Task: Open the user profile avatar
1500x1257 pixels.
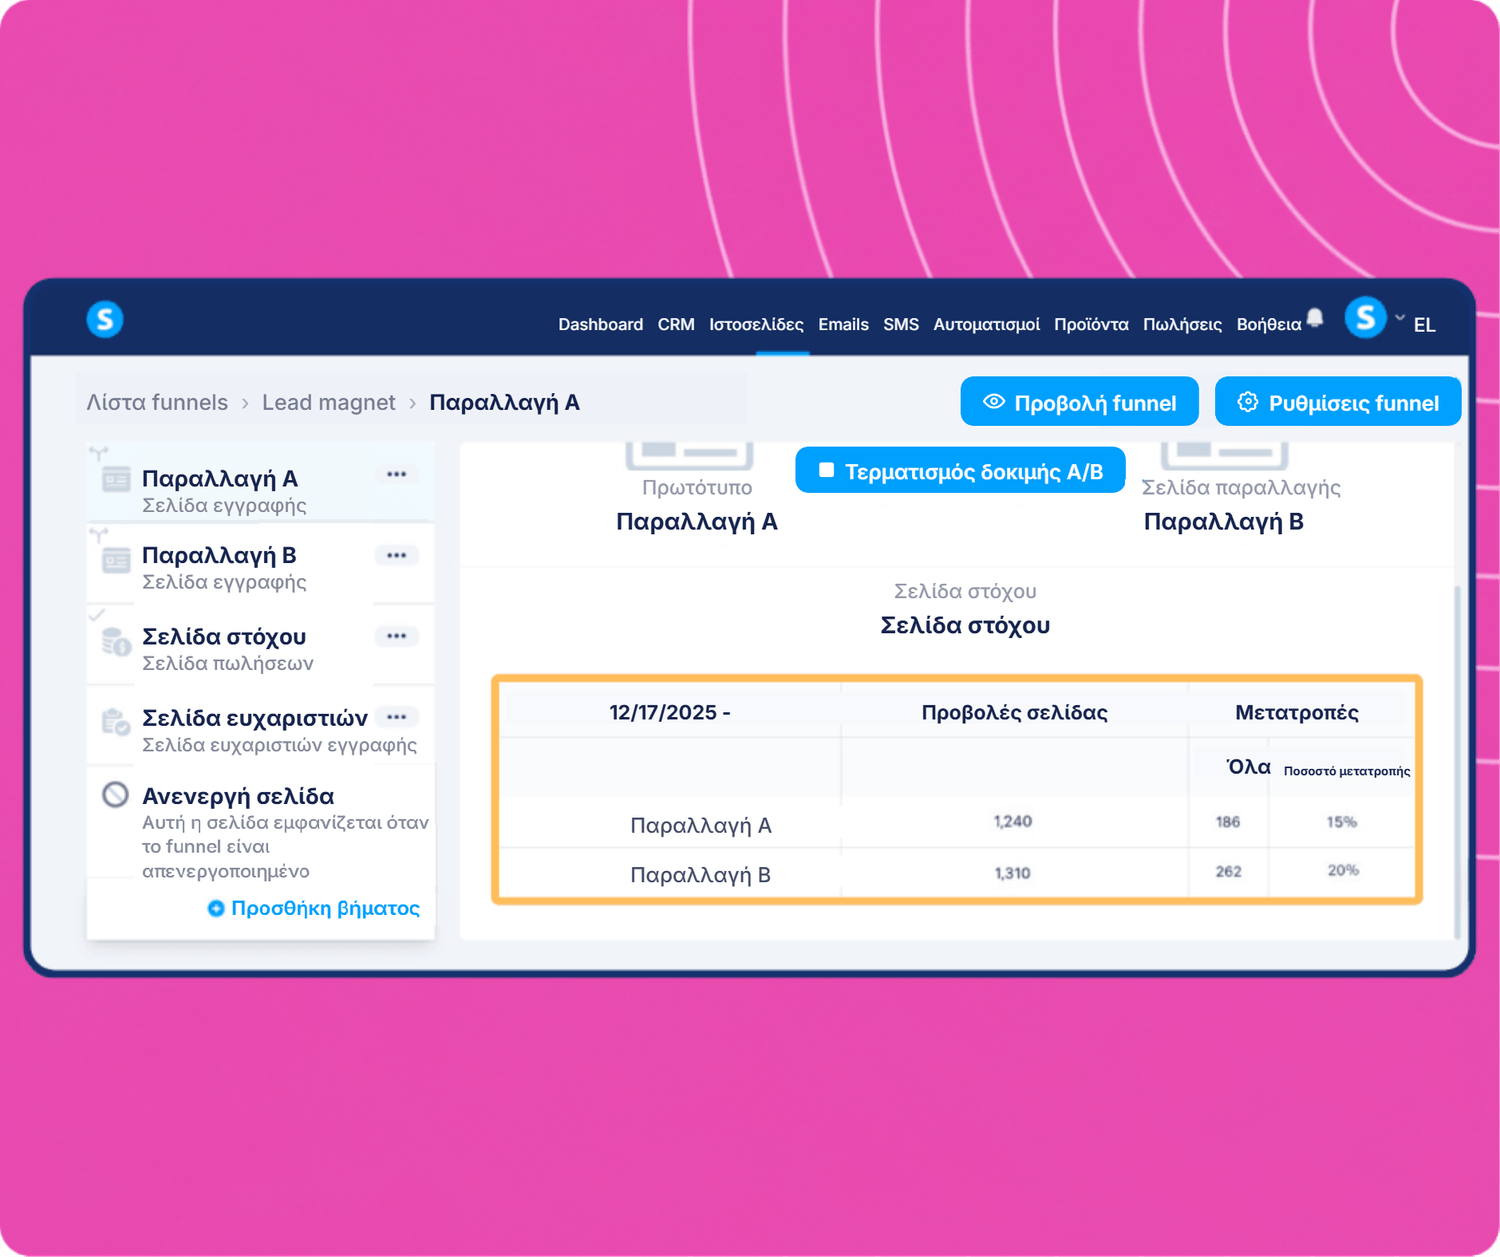Action: click(x=1365, y=318)
